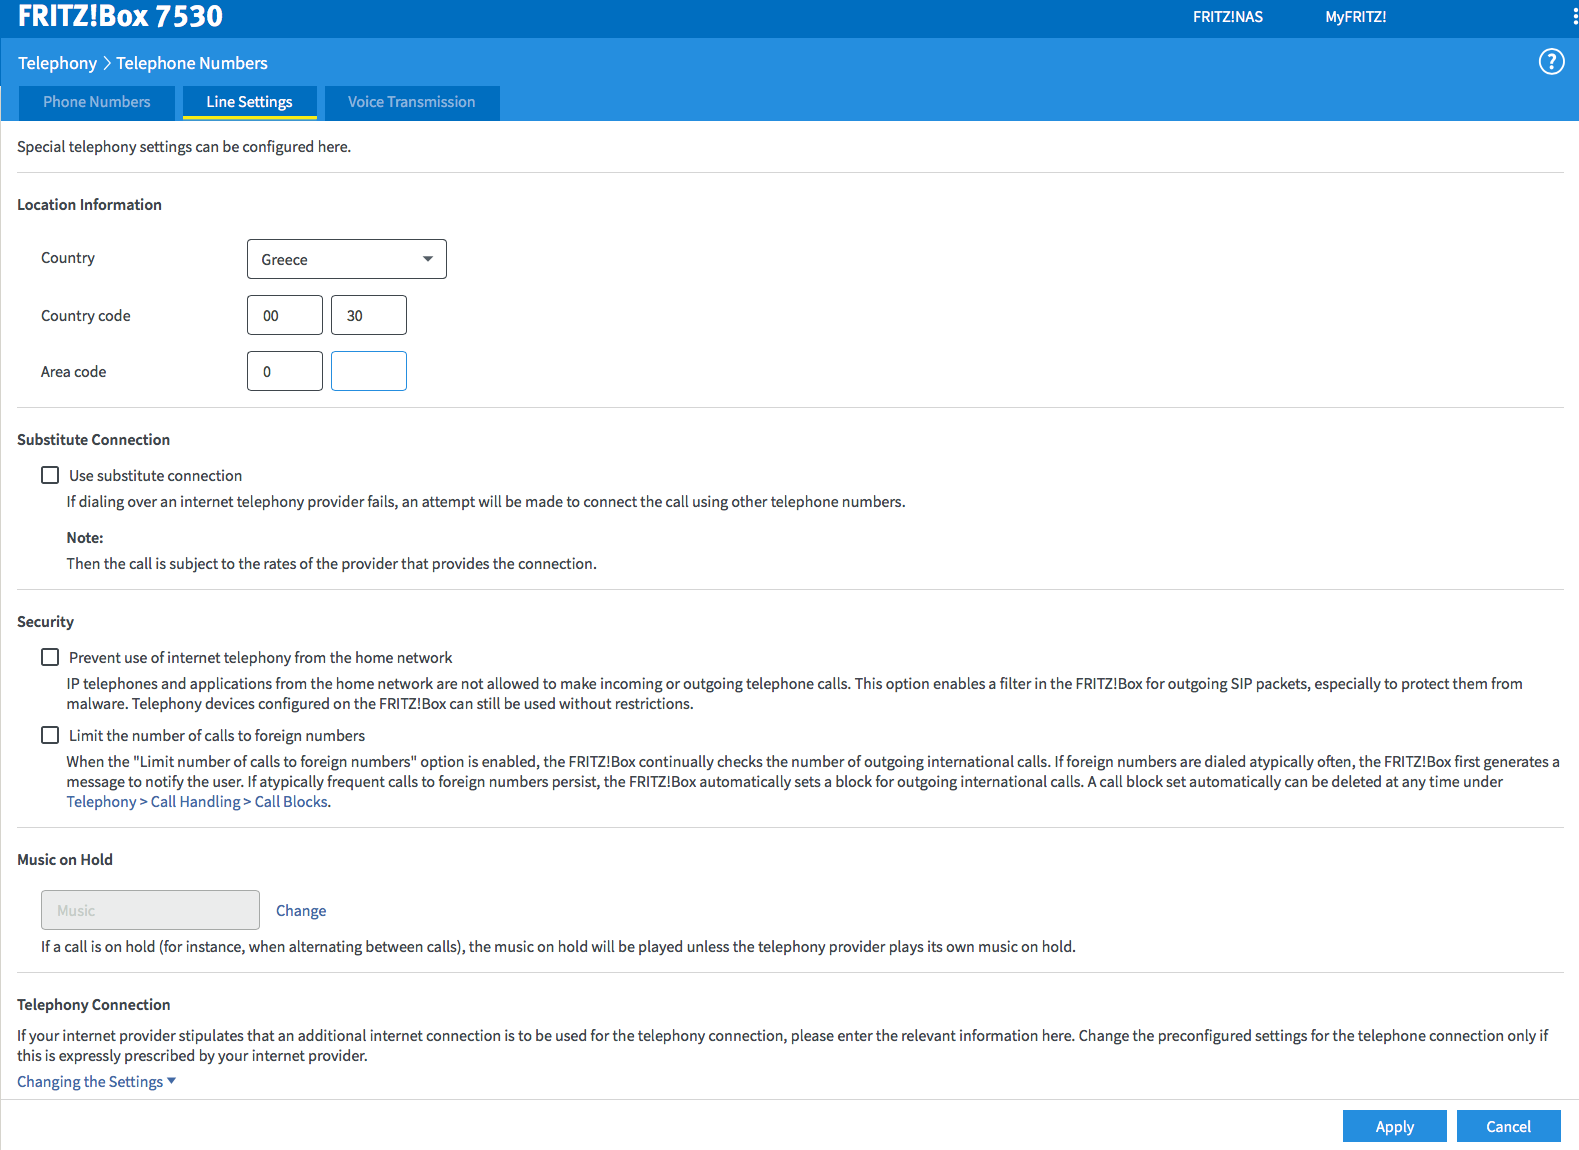
Task: Open the help question mark icon
Action: coord(1551,62)
